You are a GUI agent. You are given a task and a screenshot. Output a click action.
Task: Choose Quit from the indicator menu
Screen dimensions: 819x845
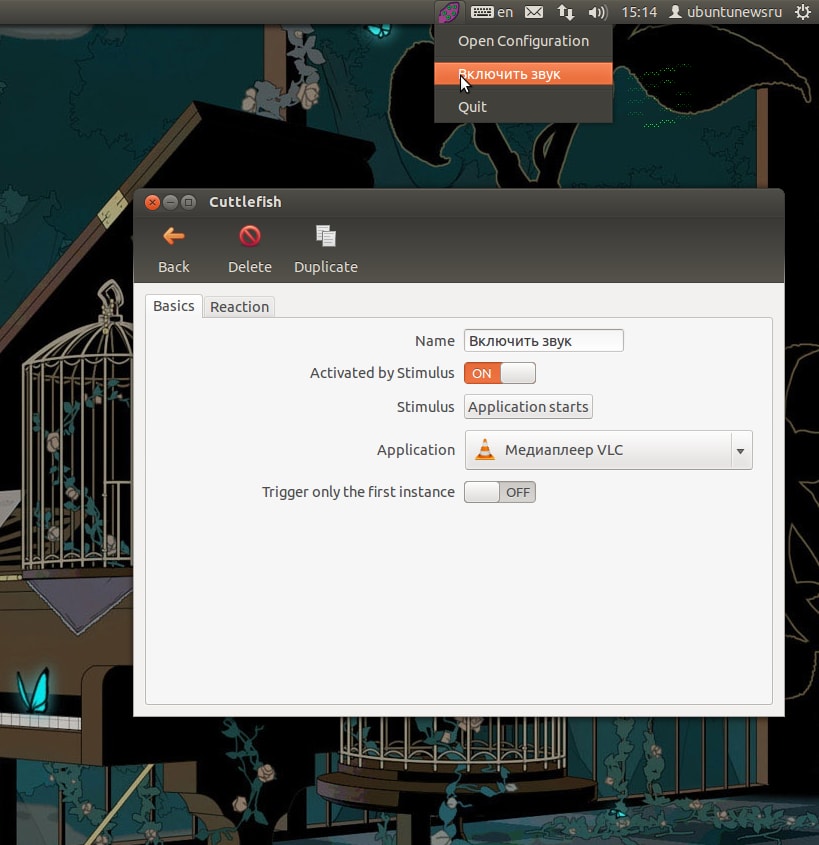point(523,107)
